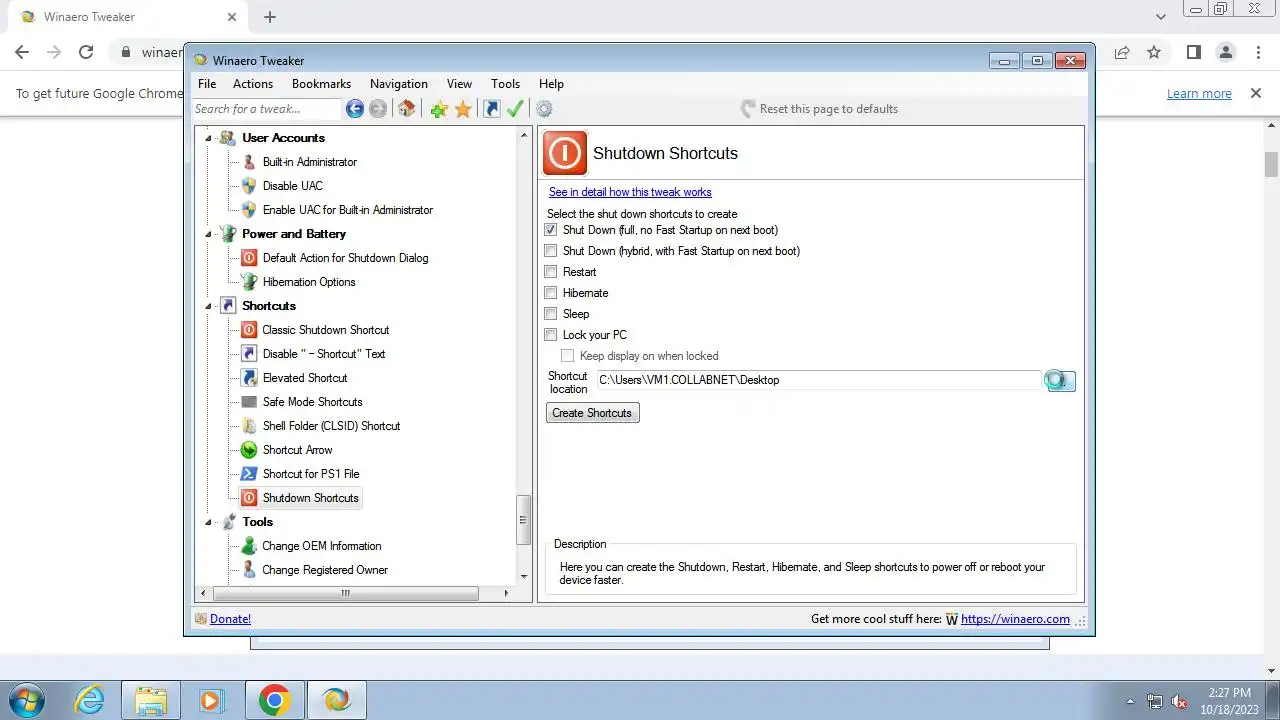Uncheck Shut Down full no Fast Startup
Viewport: 1280px width, 720px height.
pyautogui.click(x=550, y=230)
